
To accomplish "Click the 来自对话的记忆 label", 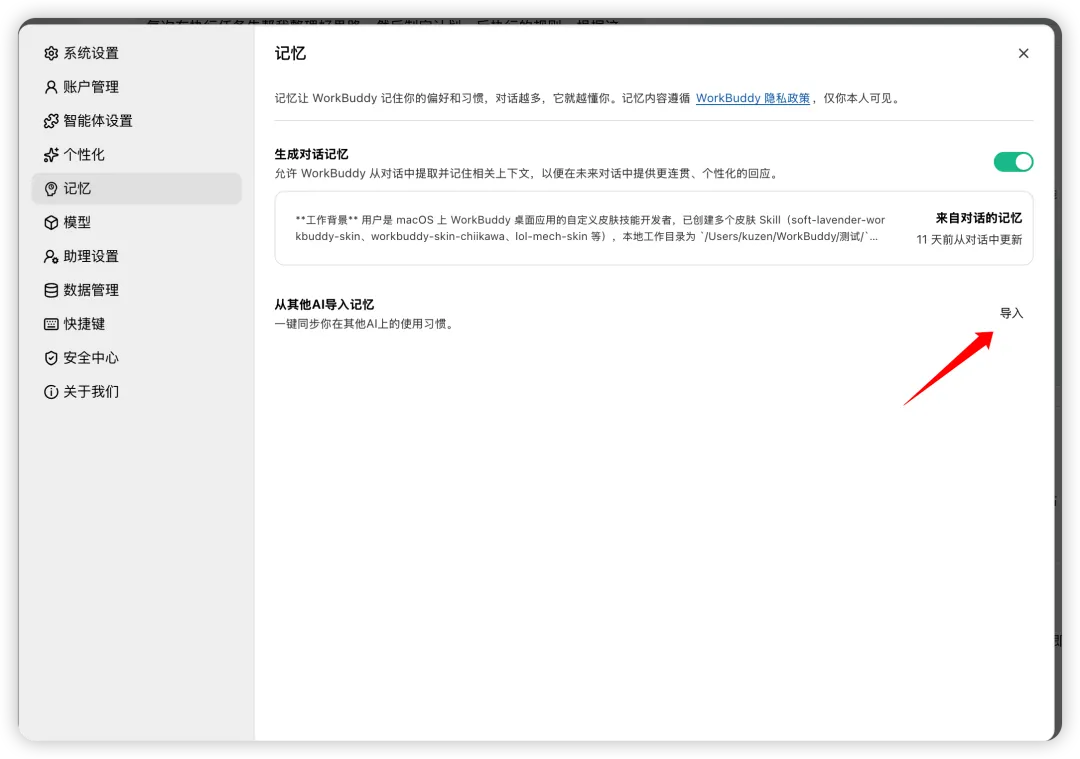I will click(x=978, y=218).
